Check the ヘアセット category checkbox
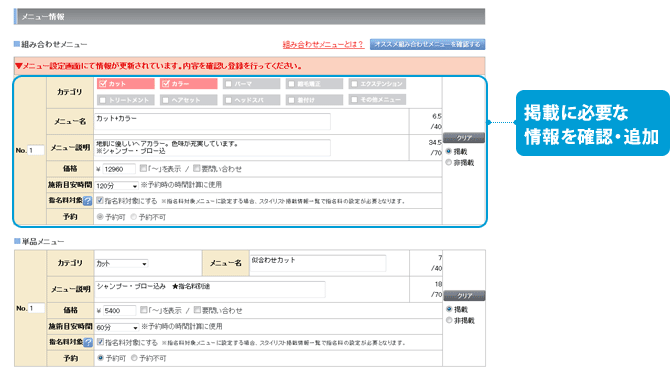The image size is (670, 385). tap(166, 100)
